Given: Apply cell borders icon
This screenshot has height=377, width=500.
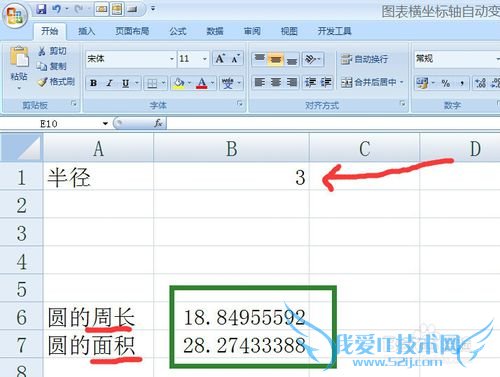Looking at the screenshot, I should click(152, 83).
